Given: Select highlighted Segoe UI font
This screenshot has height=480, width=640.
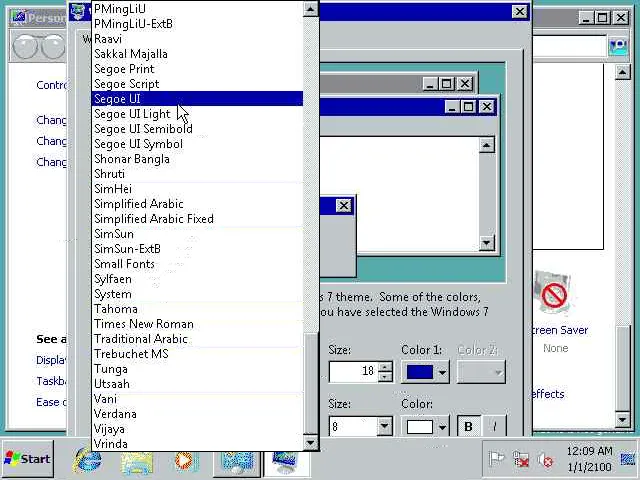Looking at the screenshot, I should pyautogui.click(x=198, y=99).
